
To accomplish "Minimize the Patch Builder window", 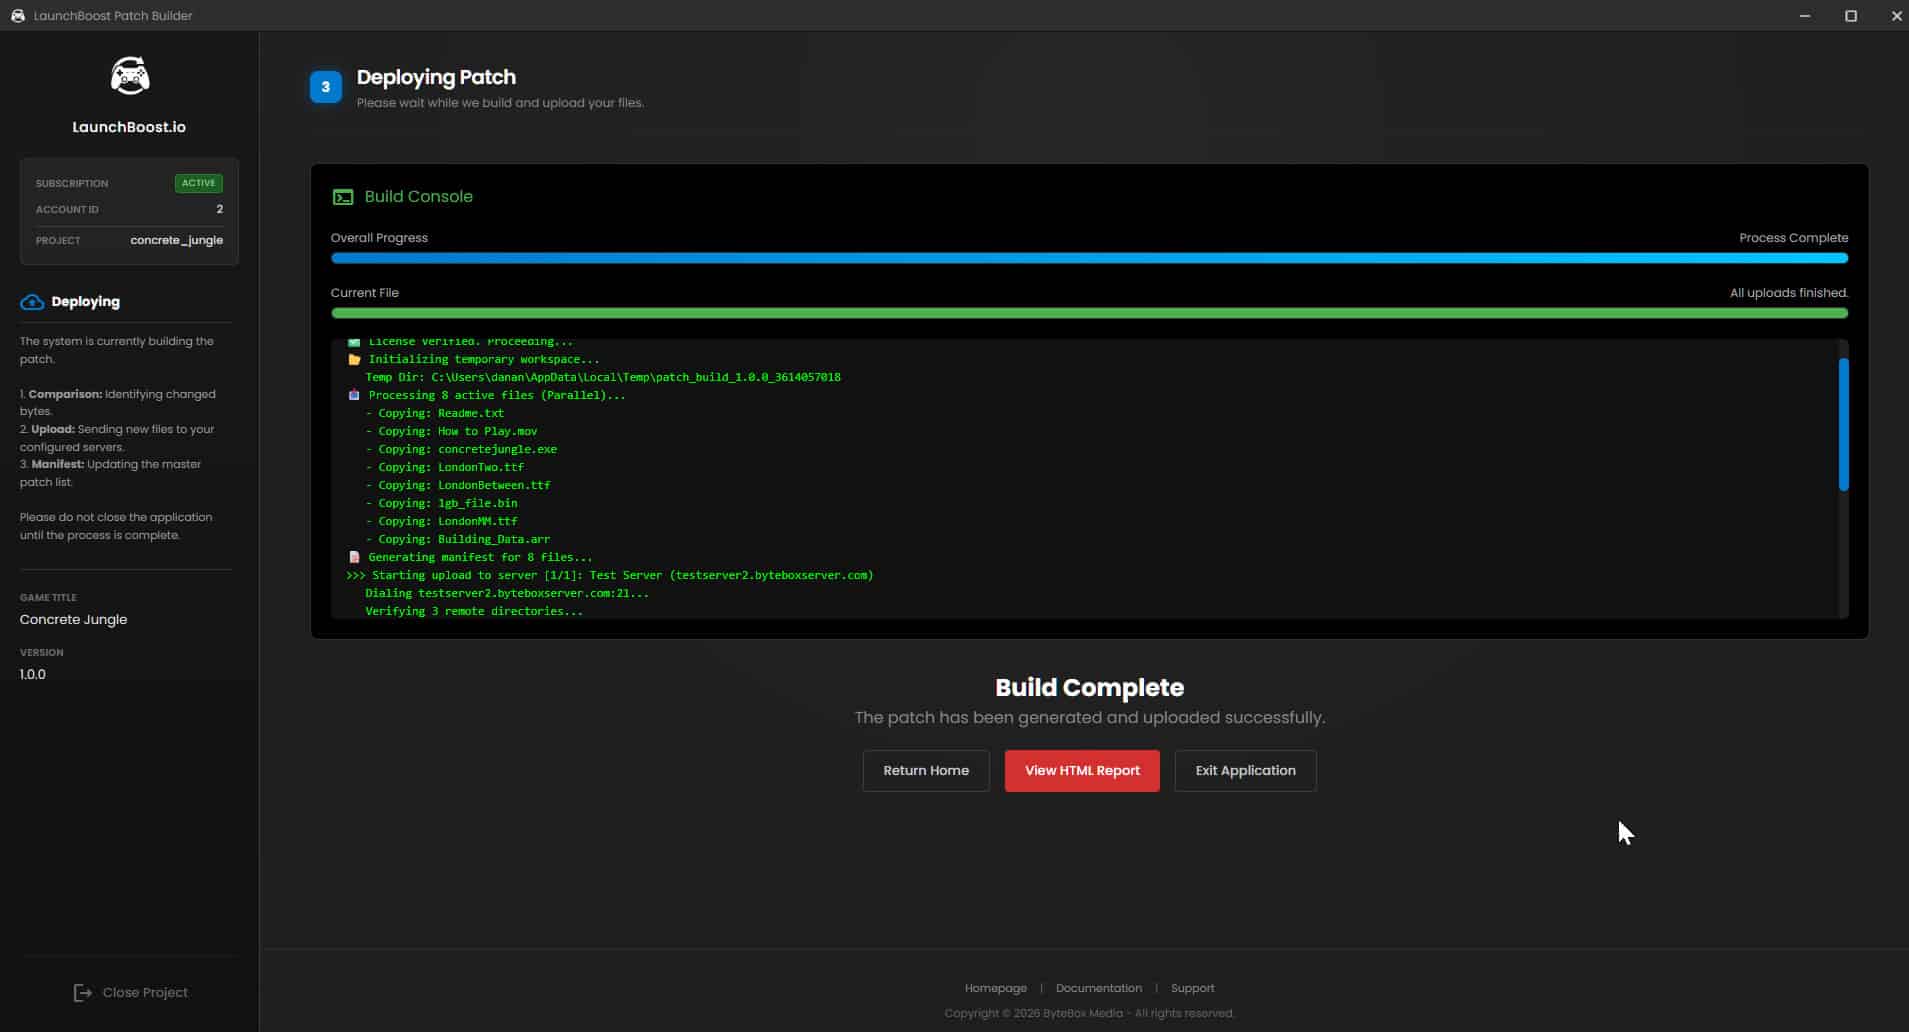I will click(x=1805, y=15).
